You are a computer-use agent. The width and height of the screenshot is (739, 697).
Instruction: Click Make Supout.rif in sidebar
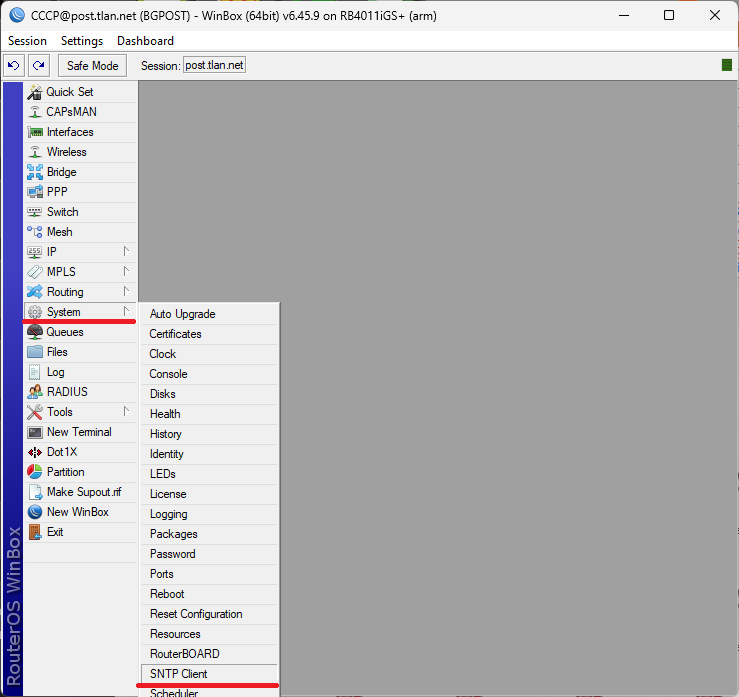(x=84, y=492)
